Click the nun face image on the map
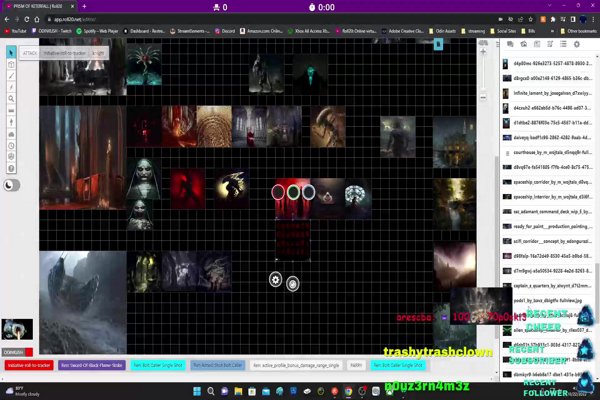The width and height of the screenshot is (600, 400). coord(143,178)
